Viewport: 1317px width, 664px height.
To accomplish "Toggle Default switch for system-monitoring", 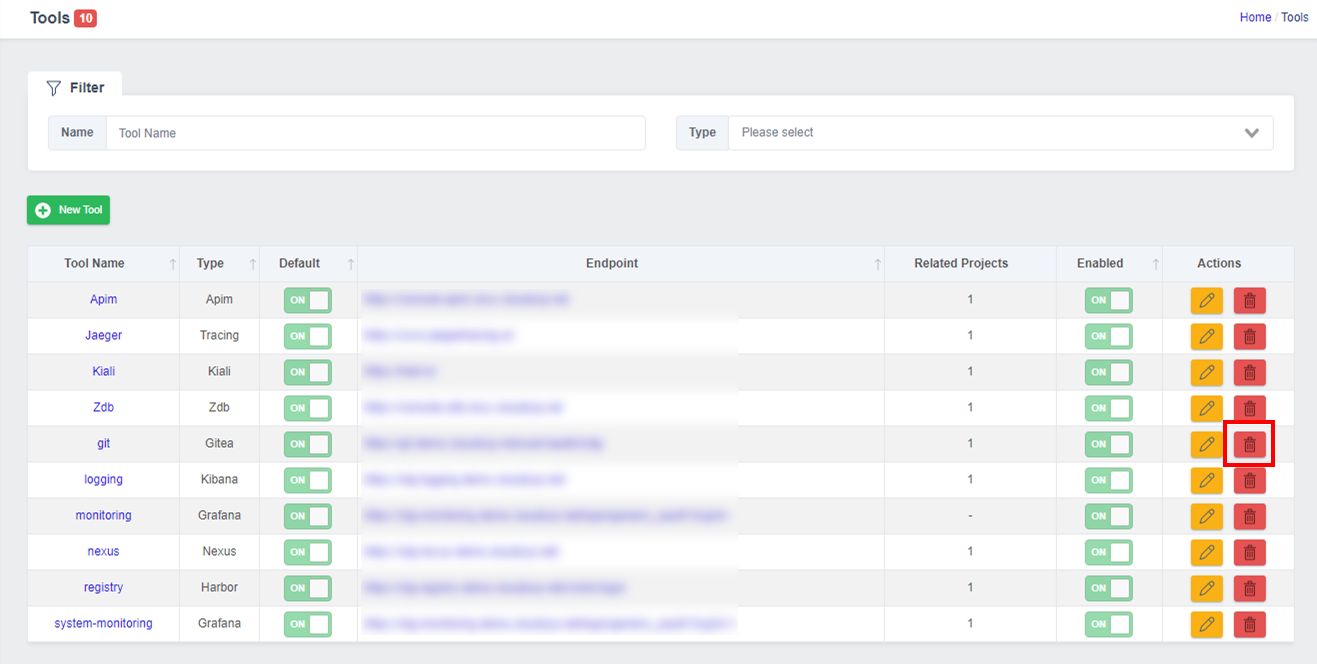I will point(308,624).
